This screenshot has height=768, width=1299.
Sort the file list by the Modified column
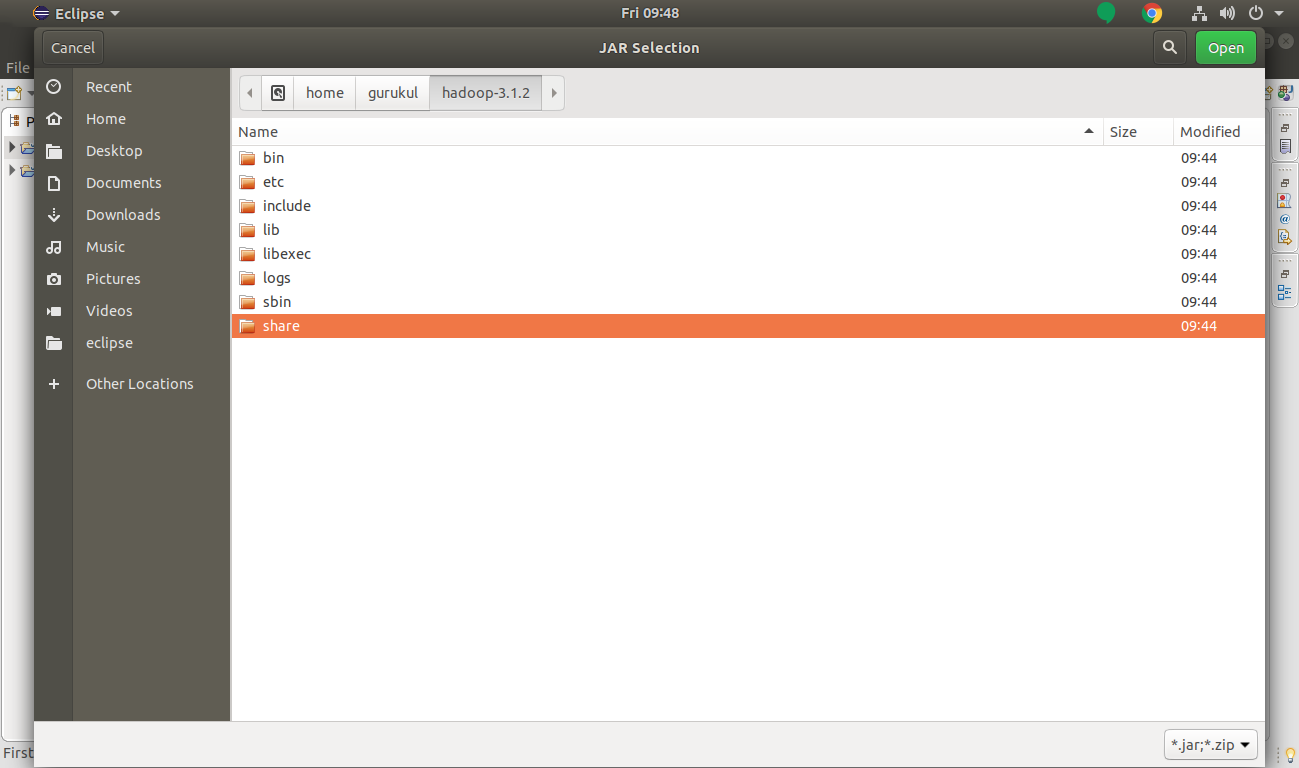point(1219,132)
